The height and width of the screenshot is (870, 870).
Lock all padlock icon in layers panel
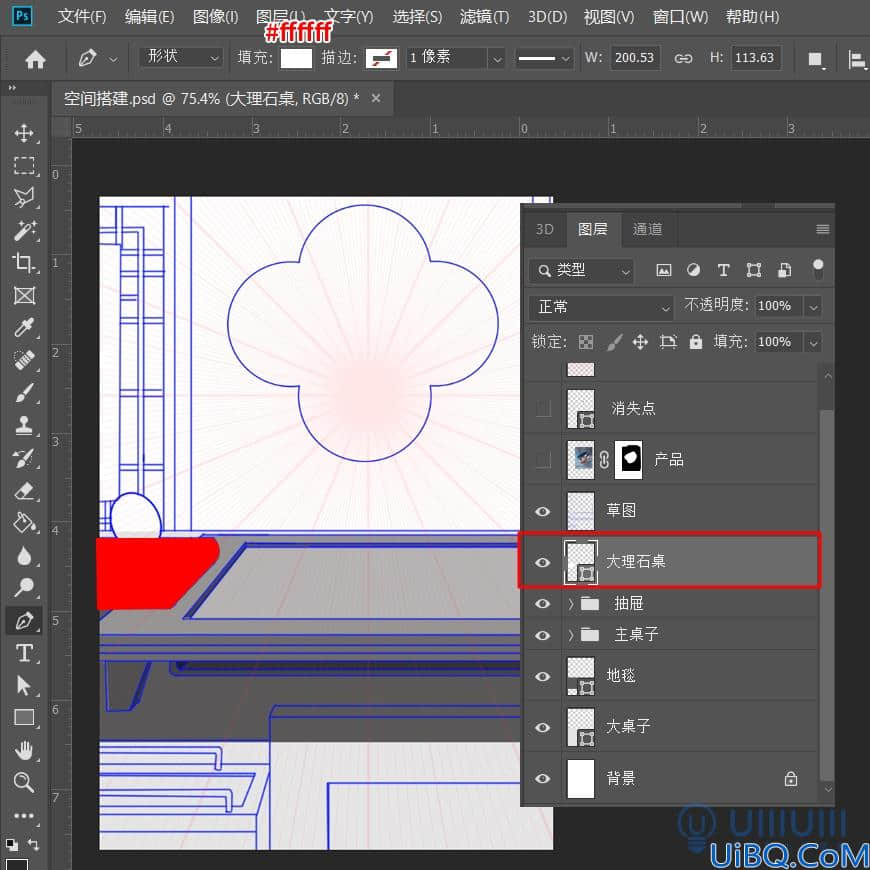tap(696, 342)
